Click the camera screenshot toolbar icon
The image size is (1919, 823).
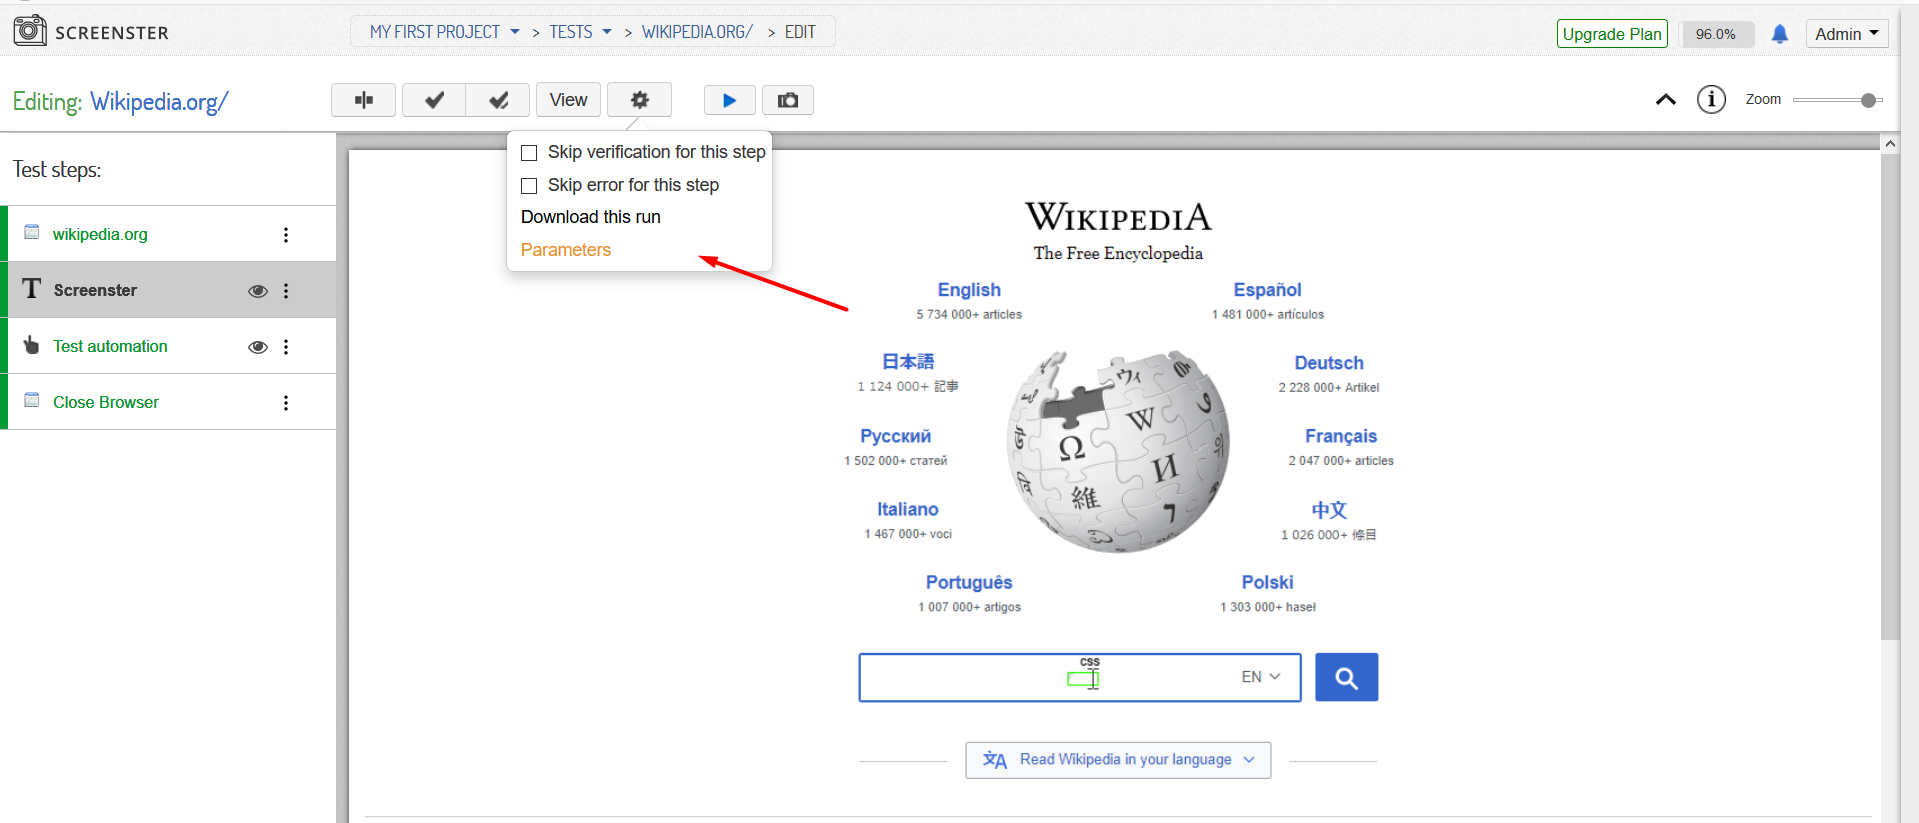tap(788, 100)
